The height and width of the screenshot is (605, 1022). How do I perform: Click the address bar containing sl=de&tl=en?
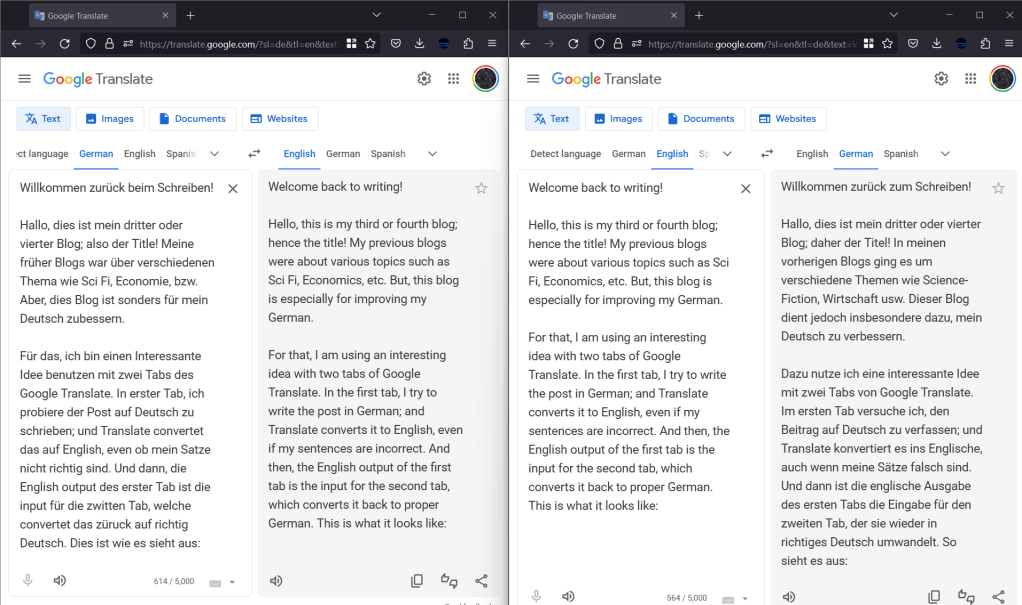[x=240, y=44]
